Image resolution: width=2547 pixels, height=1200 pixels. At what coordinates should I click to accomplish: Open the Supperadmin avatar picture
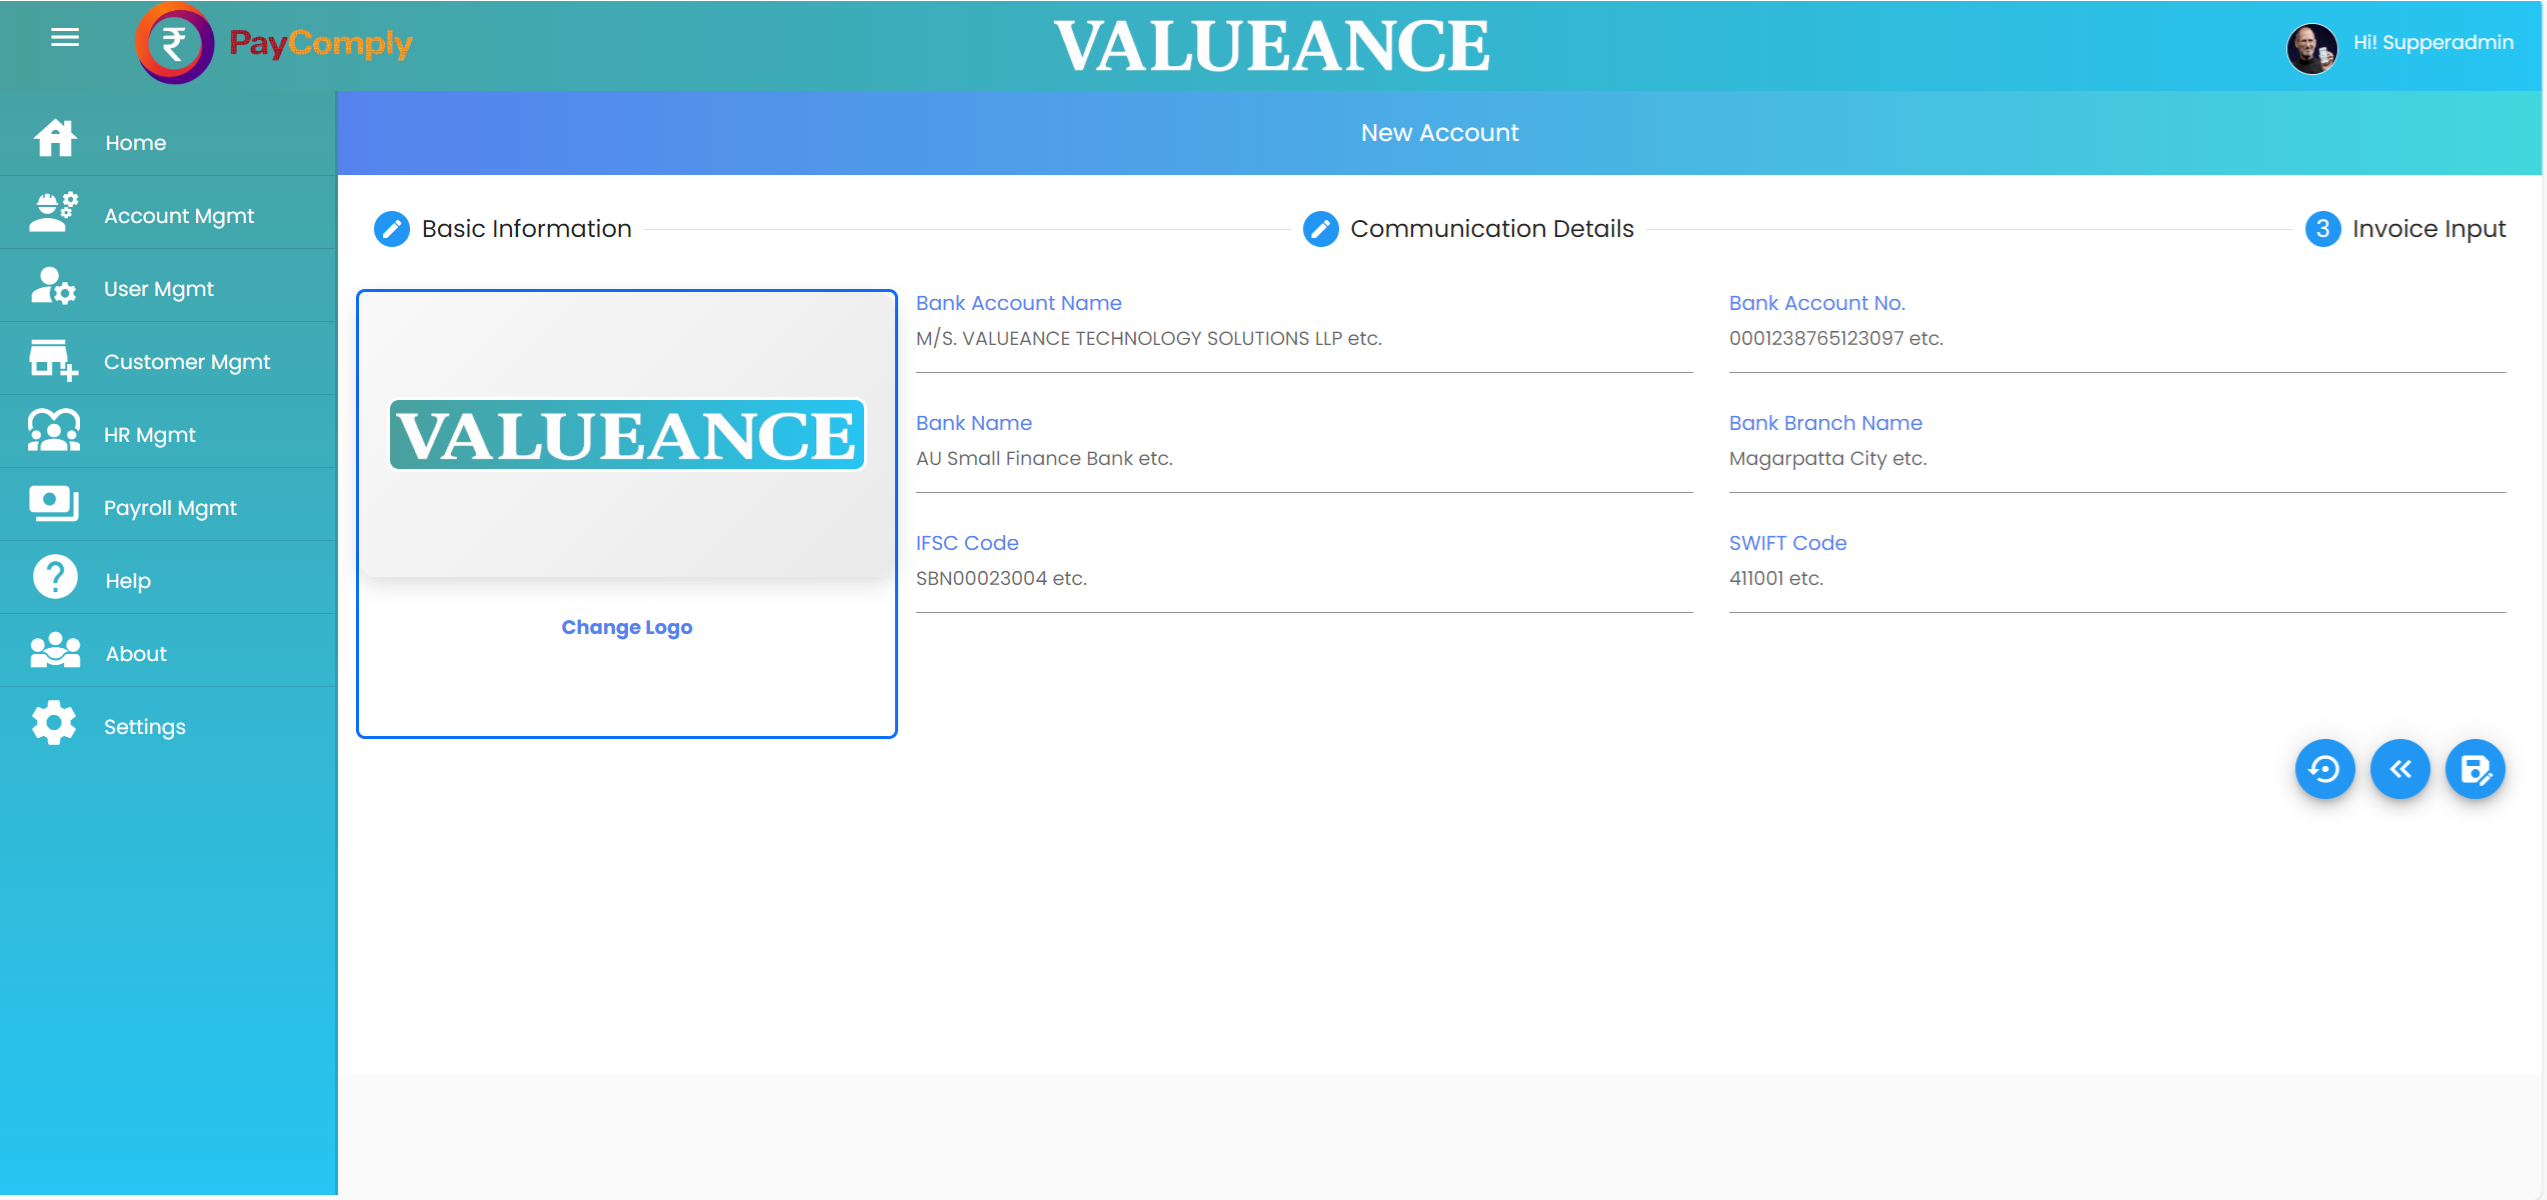click(x=2311, y=47)
